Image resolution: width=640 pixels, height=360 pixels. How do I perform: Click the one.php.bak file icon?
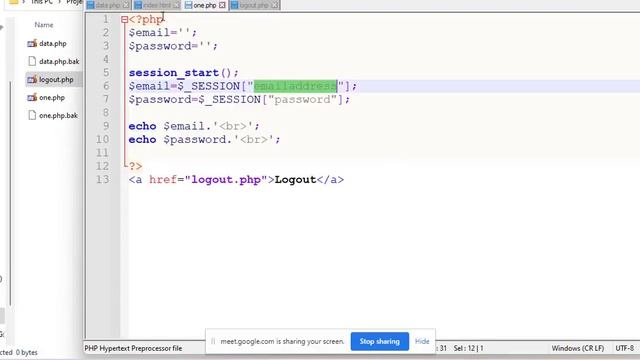(x=32, y=116)
